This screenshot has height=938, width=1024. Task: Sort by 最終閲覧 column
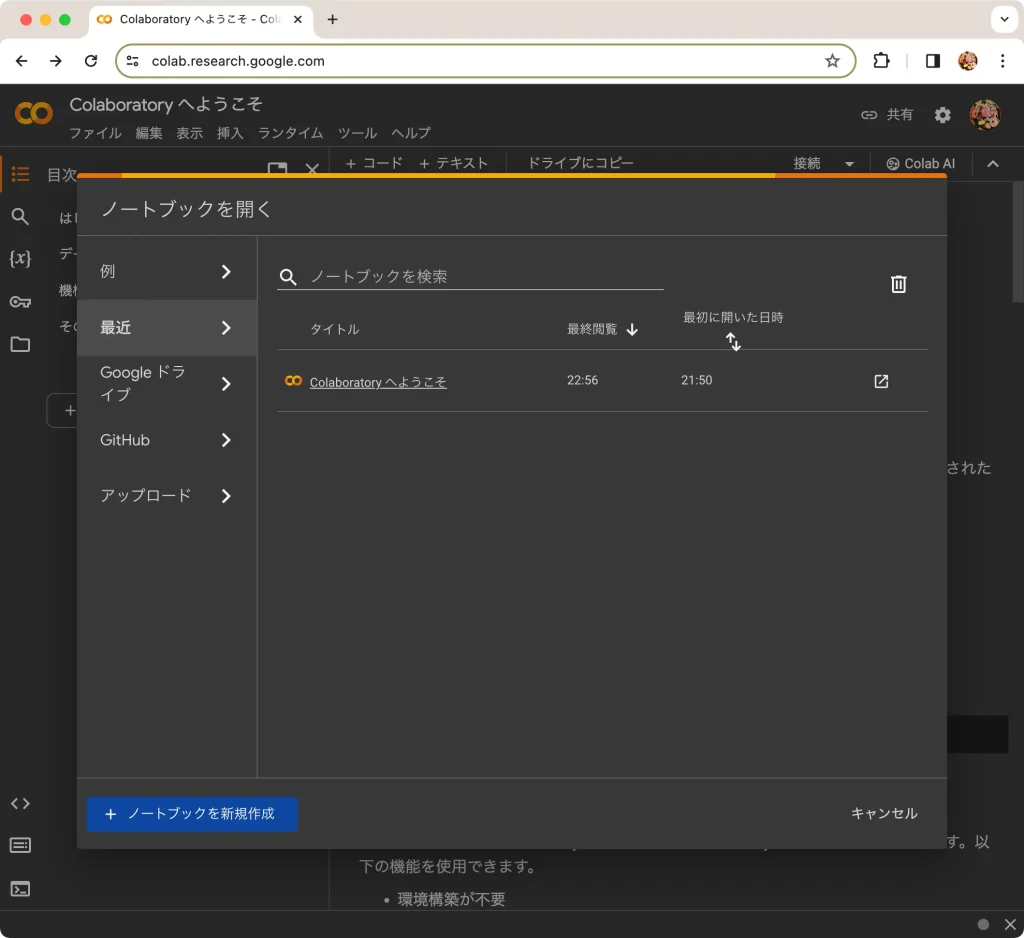tap(601, 329)
